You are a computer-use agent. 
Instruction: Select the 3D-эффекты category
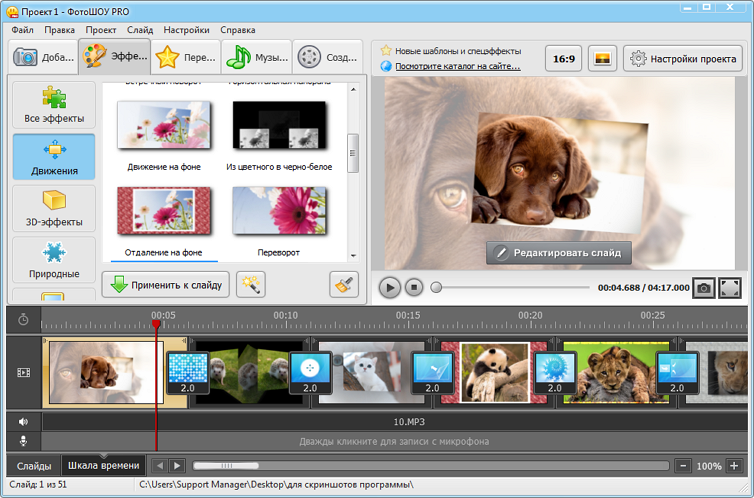[x=54, y=208]
